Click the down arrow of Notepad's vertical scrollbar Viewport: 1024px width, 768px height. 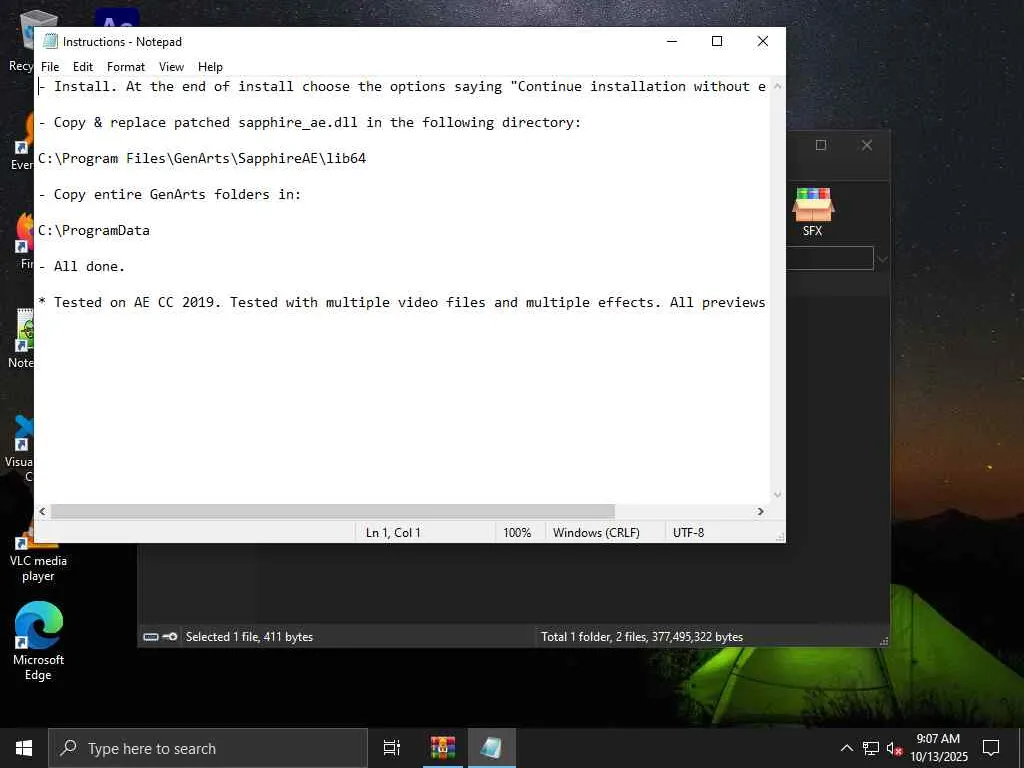777,495
